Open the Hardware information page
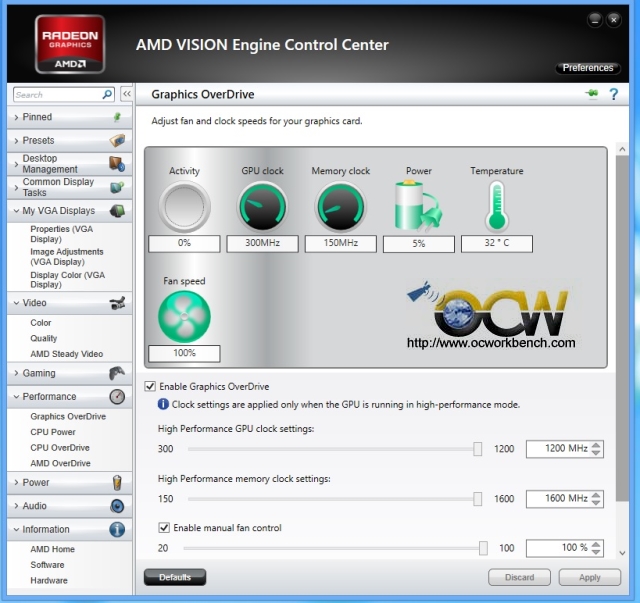Viewport: 640px width, 603px height. 49,581
